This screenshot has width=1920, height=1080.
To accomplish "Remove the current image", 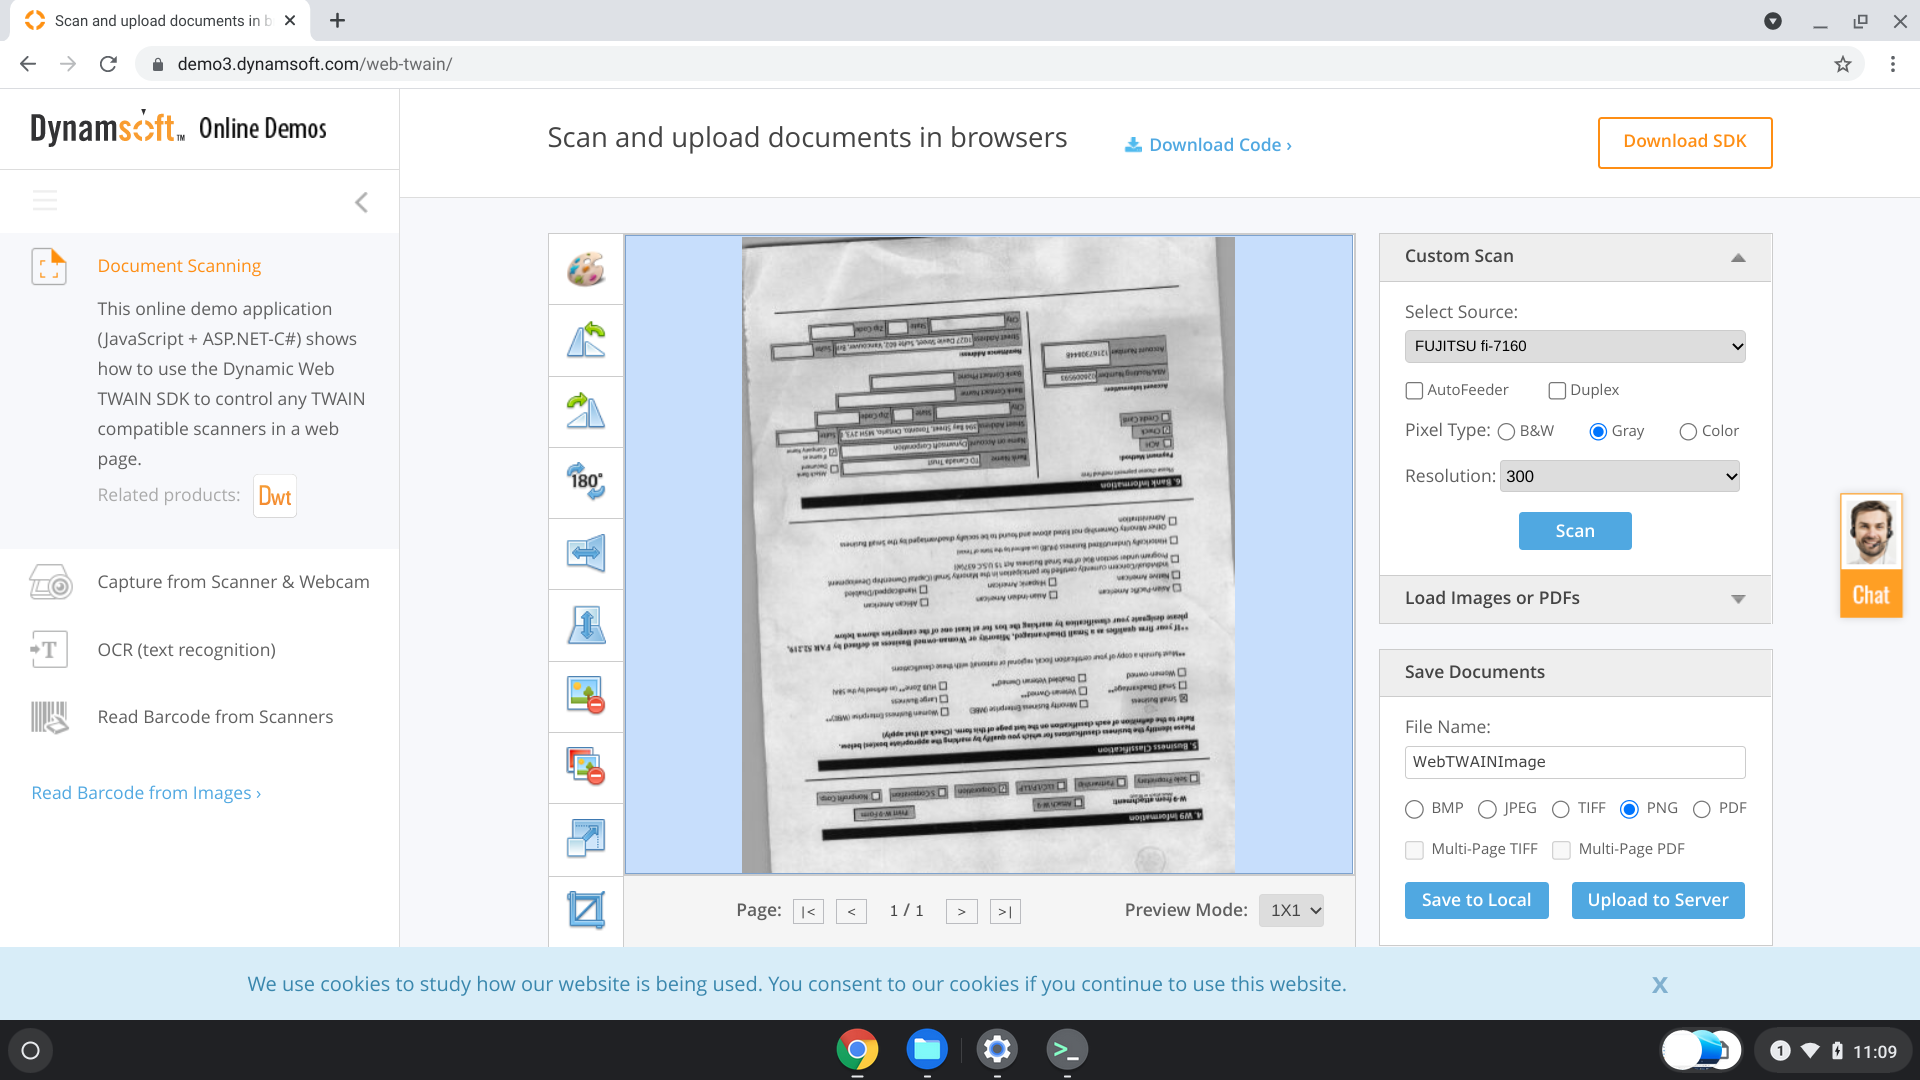I will (586, 696).
